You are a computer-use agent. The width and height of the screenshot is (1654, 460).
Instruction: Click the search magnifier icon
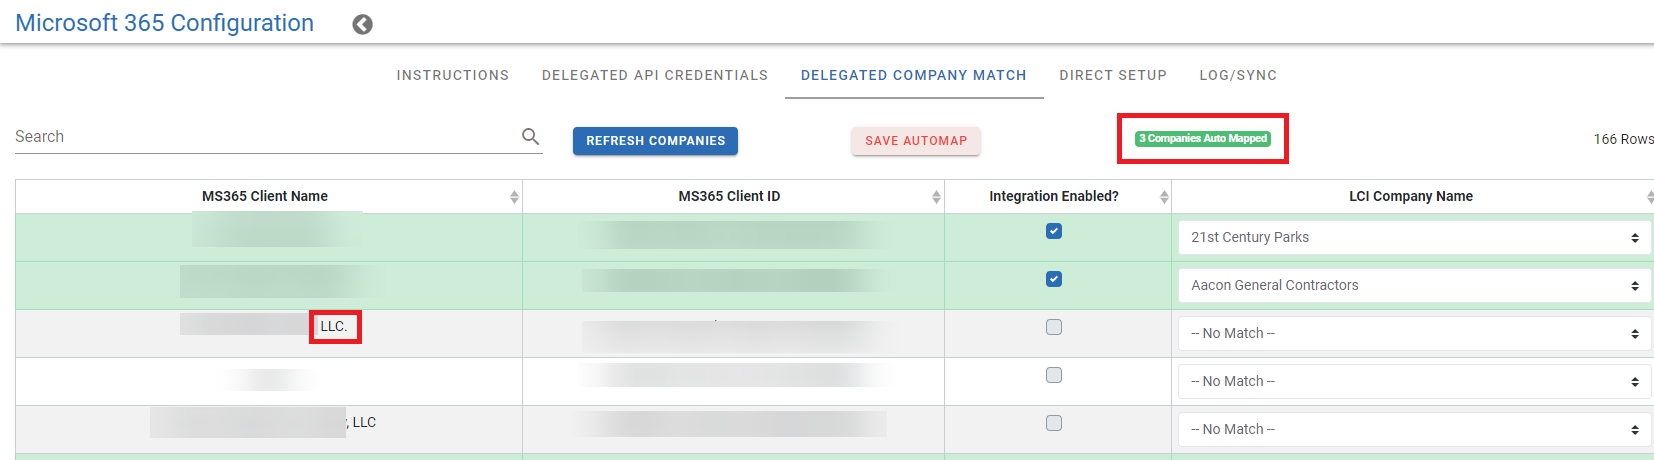pyautogui.click(x=531, y=136)
